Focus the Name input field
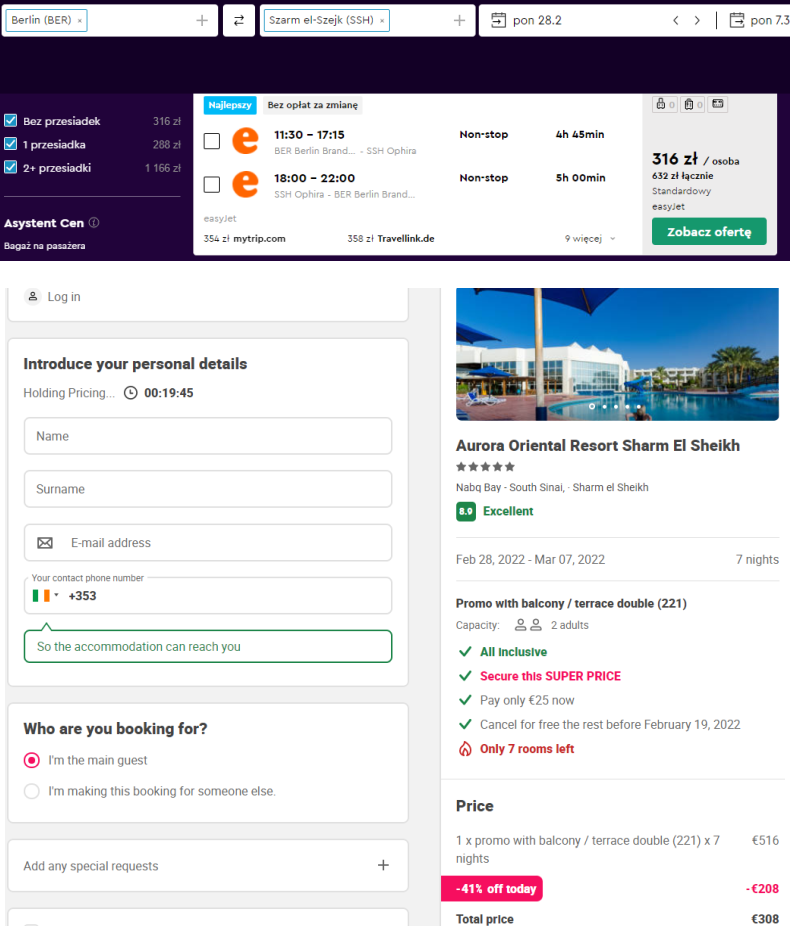This screenshot has width=791, height=929. 208,436
